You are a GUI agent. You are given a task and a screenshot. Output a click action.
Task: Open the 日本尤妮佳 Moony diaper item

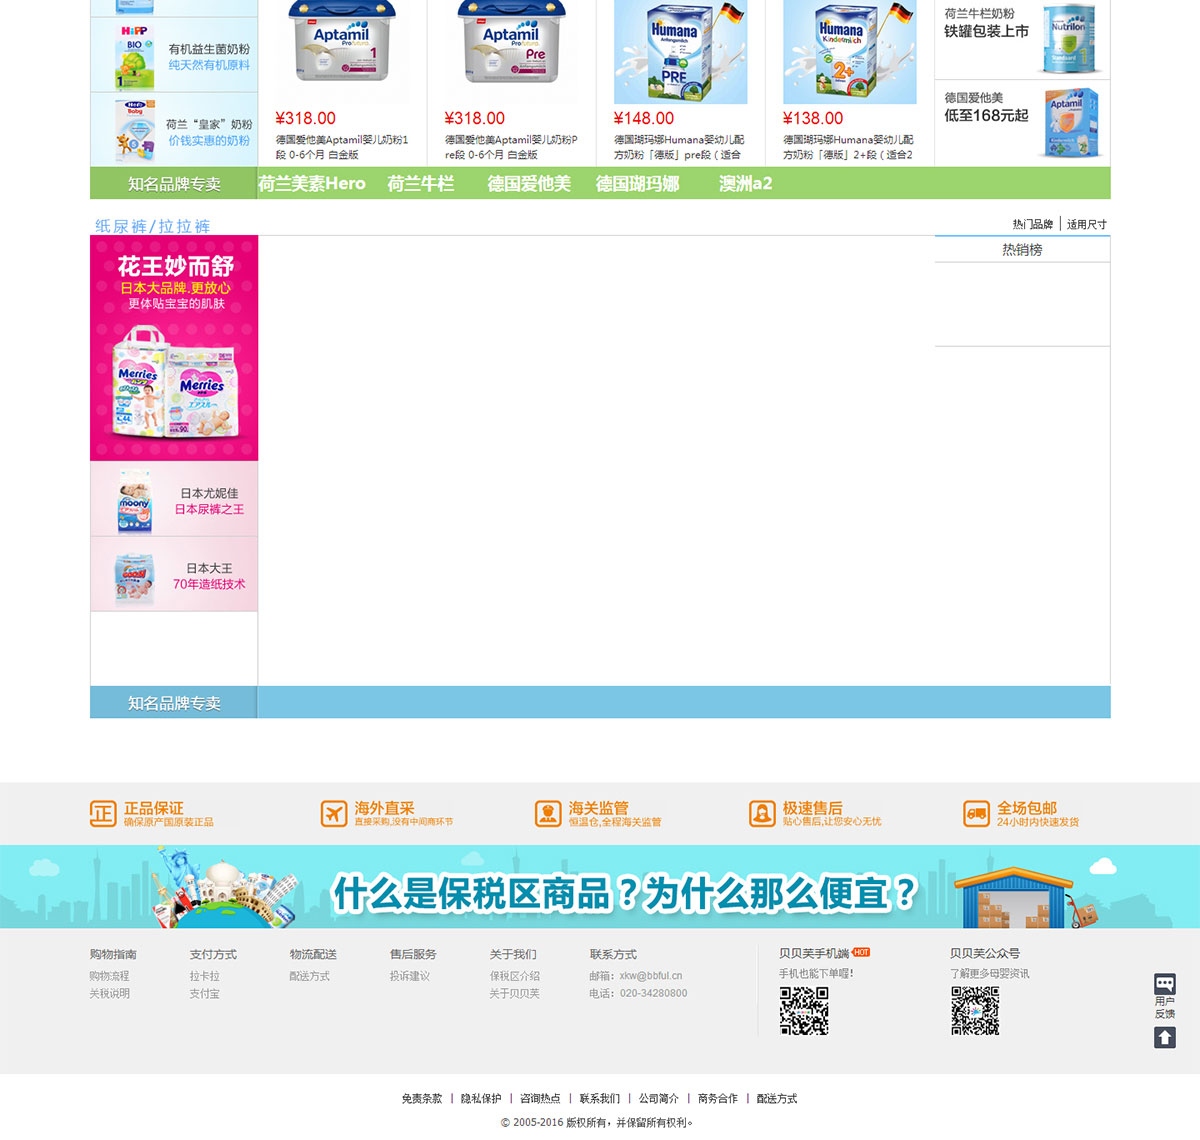click(x=174, y=499)
